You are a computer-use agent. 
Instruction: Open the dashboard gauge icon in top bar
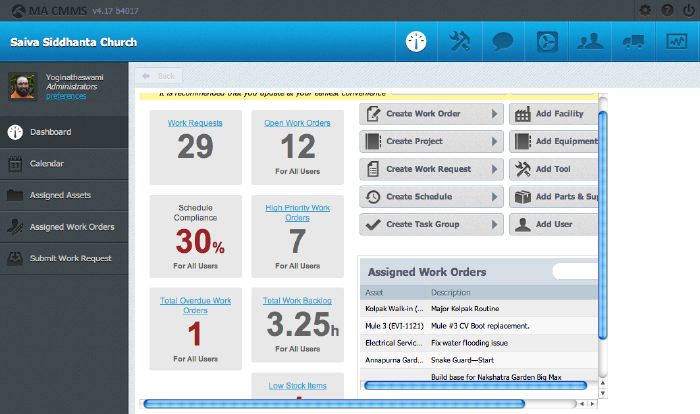click(417, 42)
